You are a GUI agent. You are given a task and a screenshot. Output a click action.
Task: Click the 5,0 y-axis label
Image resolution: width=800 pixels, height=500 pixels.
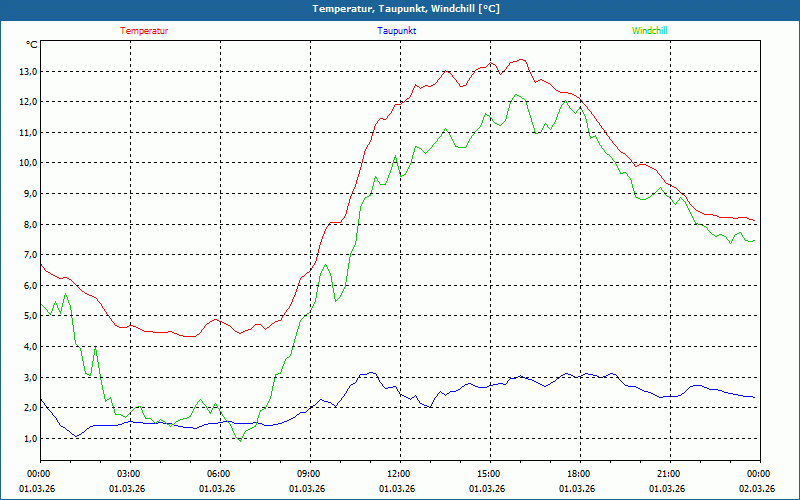31,316
